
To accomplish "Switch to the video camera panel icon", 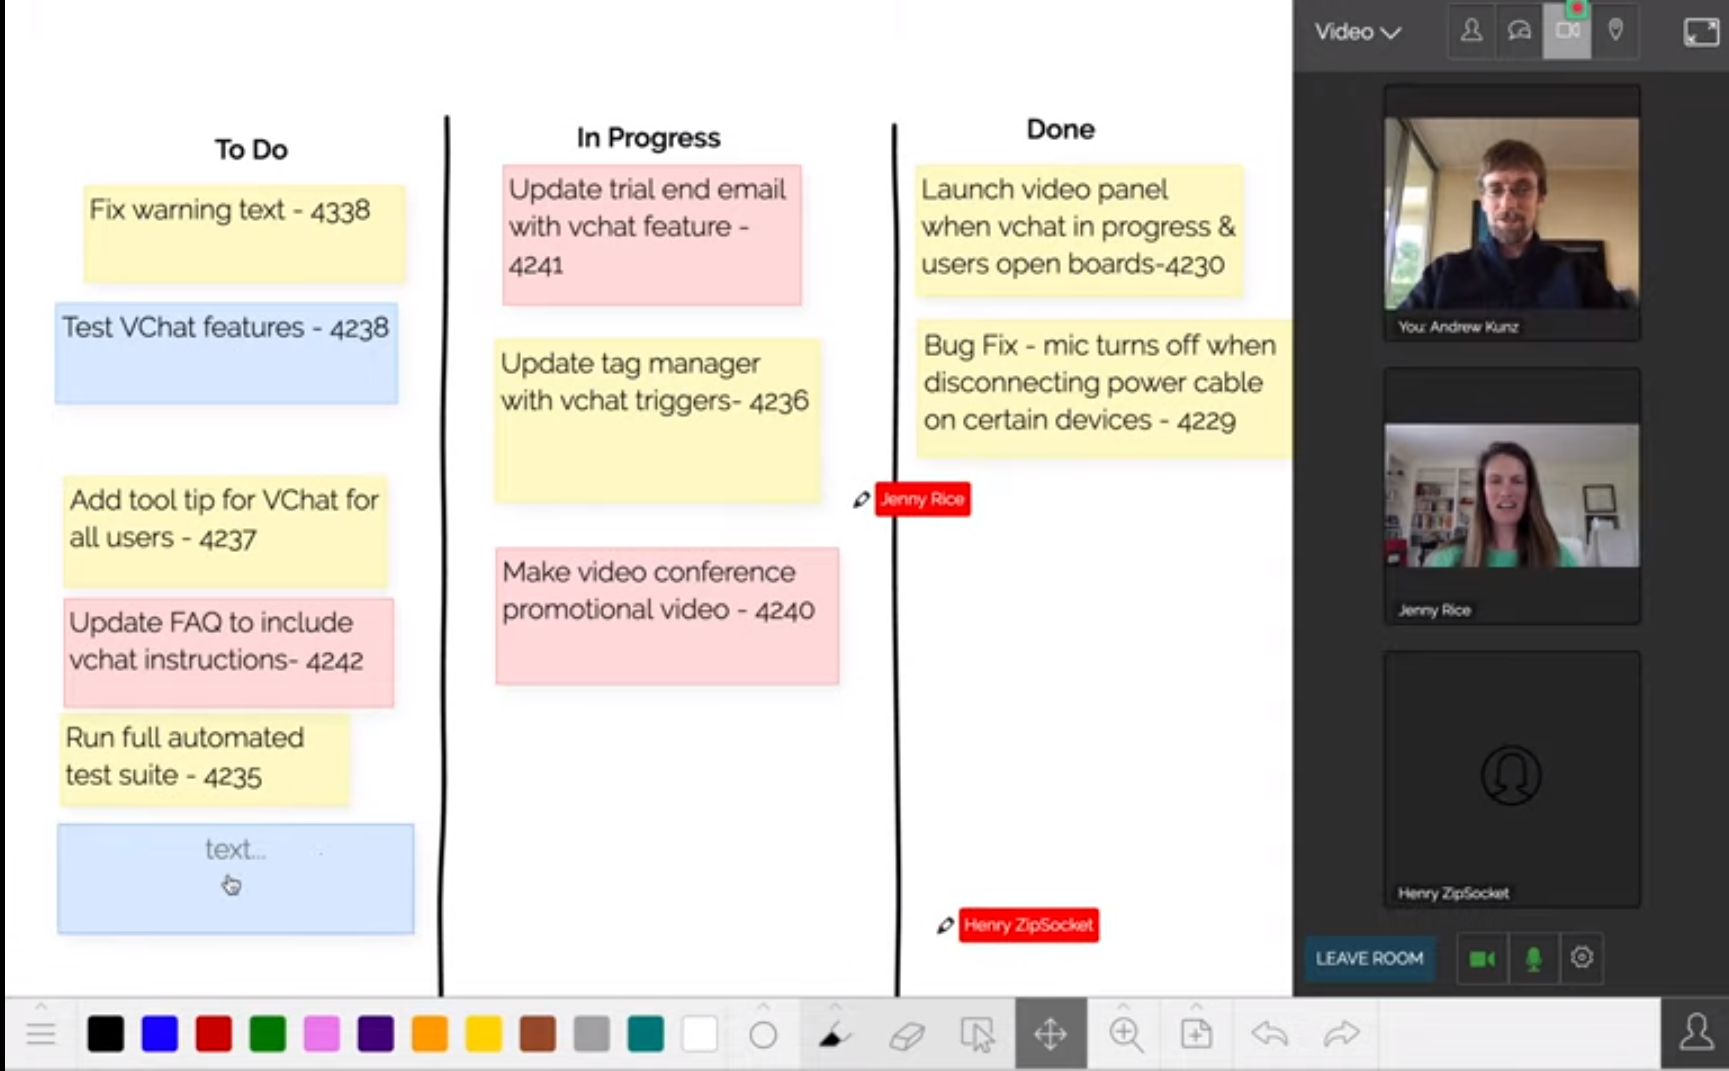I will pyautogui.click(x=1567, y=31).
